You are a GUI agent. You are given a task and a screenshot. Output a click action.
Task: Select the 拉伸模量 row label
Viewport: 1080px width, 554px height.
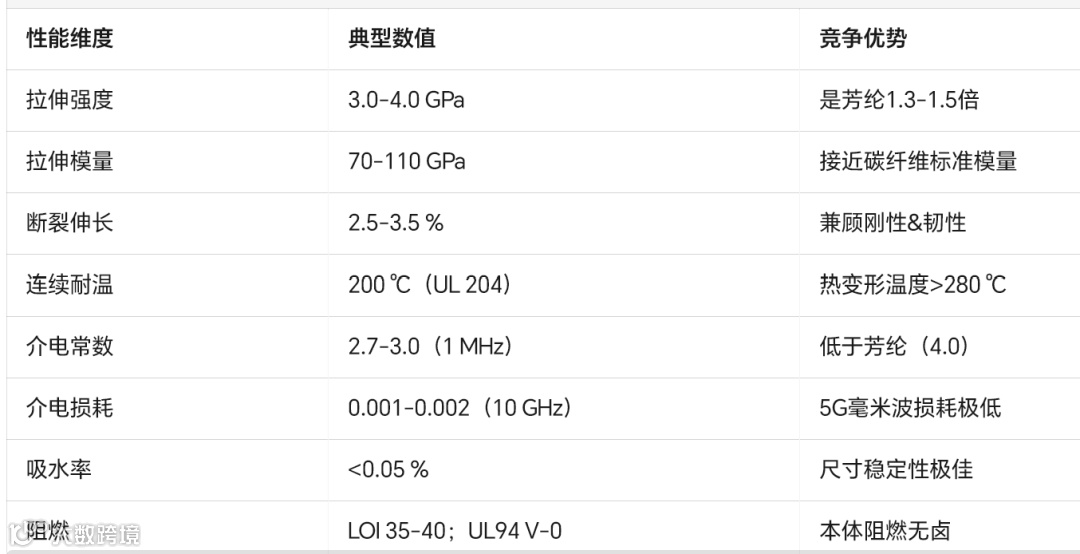(70, 161)
